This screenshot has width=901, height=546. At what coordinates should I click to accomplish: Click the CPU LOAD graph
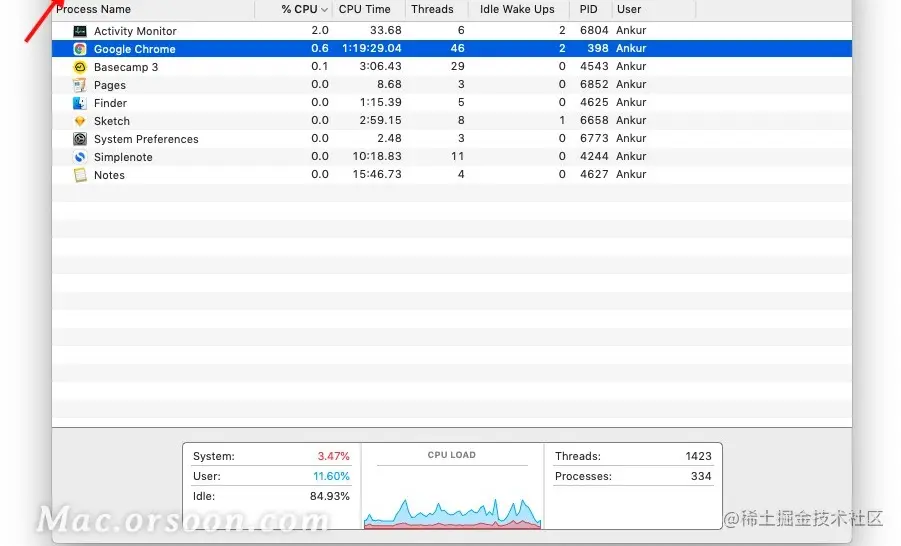pos(452,512)
